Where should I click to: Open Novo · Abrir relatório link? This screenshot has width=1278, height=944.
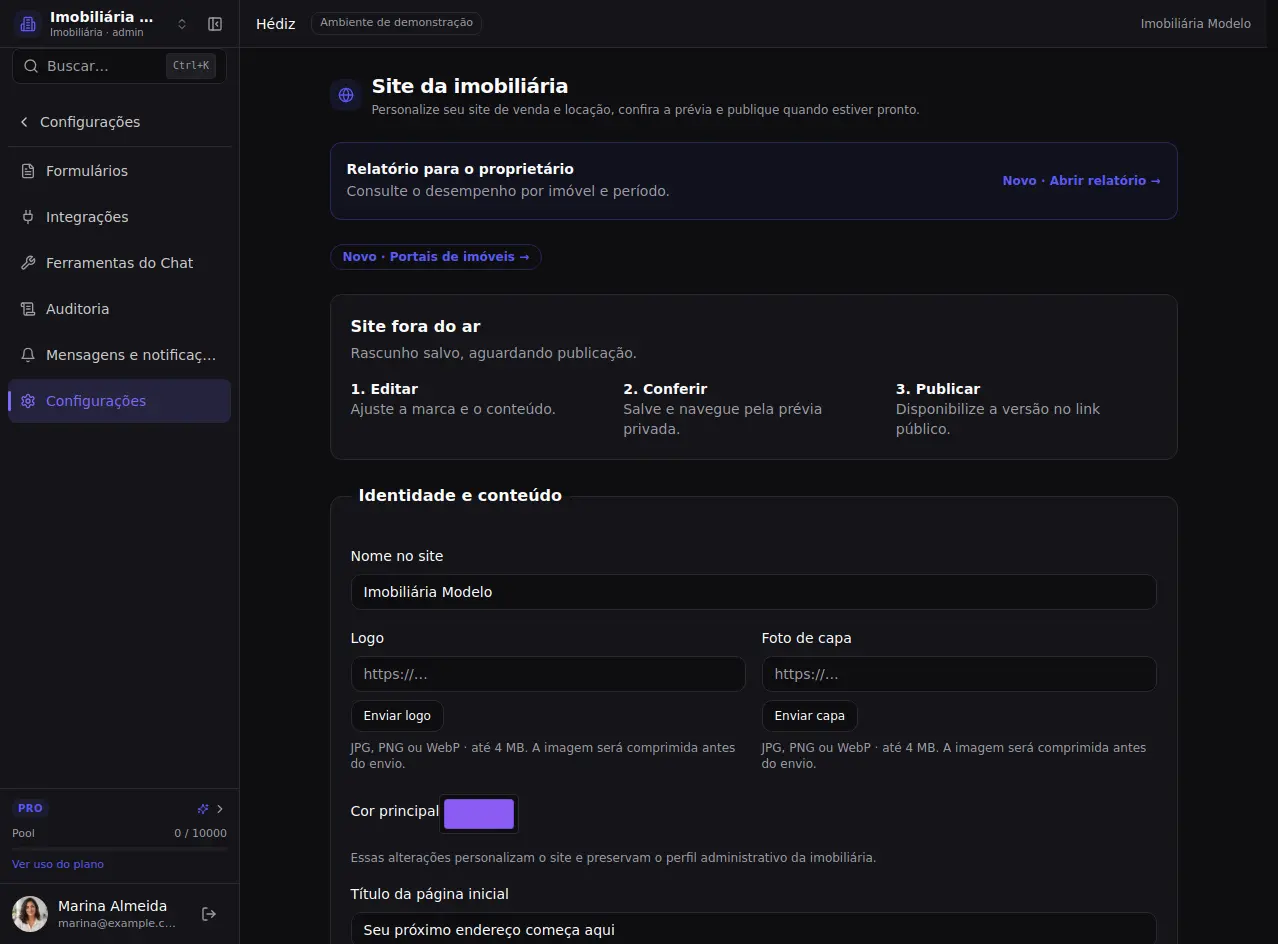[x=1081, y=181]
